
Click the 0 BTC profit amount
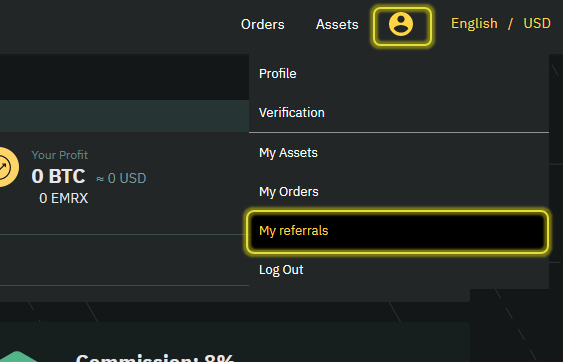pos(58,176)
